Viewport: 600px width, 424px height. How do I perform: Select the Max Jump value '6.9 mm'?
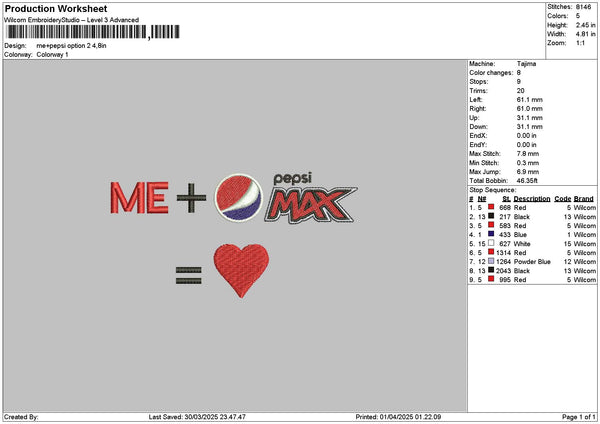(x=528, y=171)
